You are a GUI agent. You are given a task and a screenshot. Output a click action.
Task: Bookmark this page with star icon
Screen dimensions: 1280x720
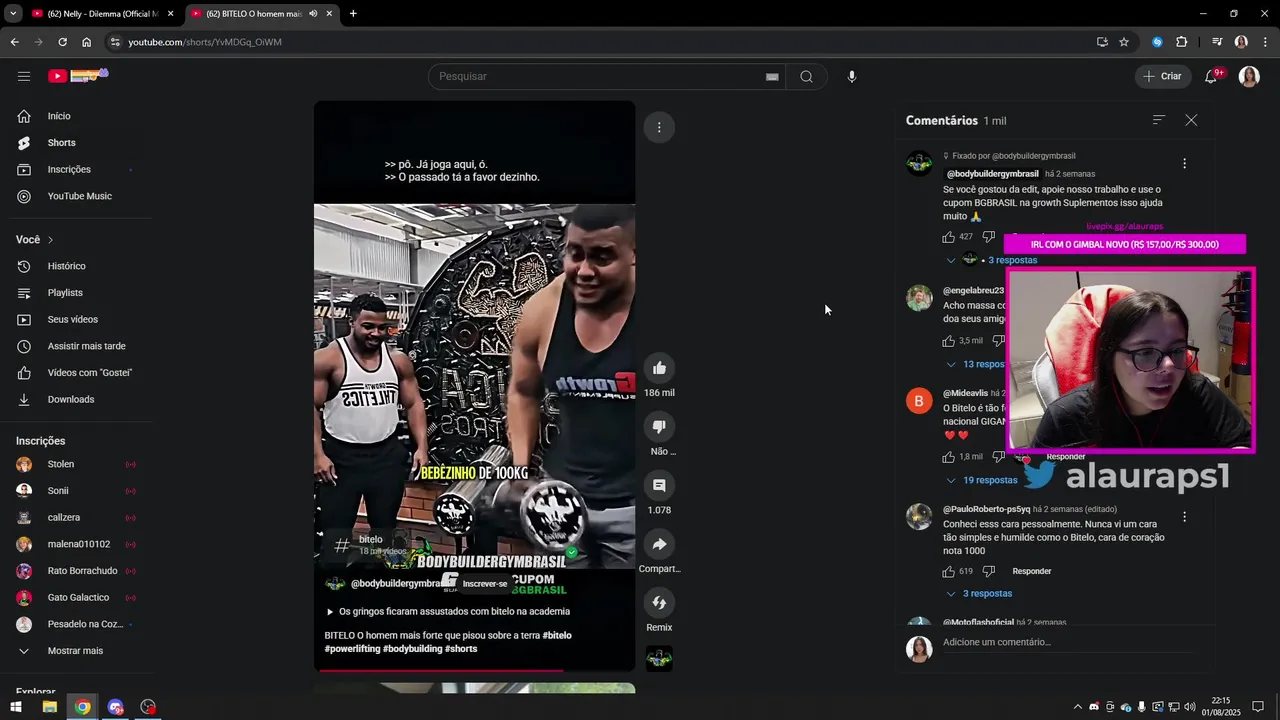[x=1124, y=42]
